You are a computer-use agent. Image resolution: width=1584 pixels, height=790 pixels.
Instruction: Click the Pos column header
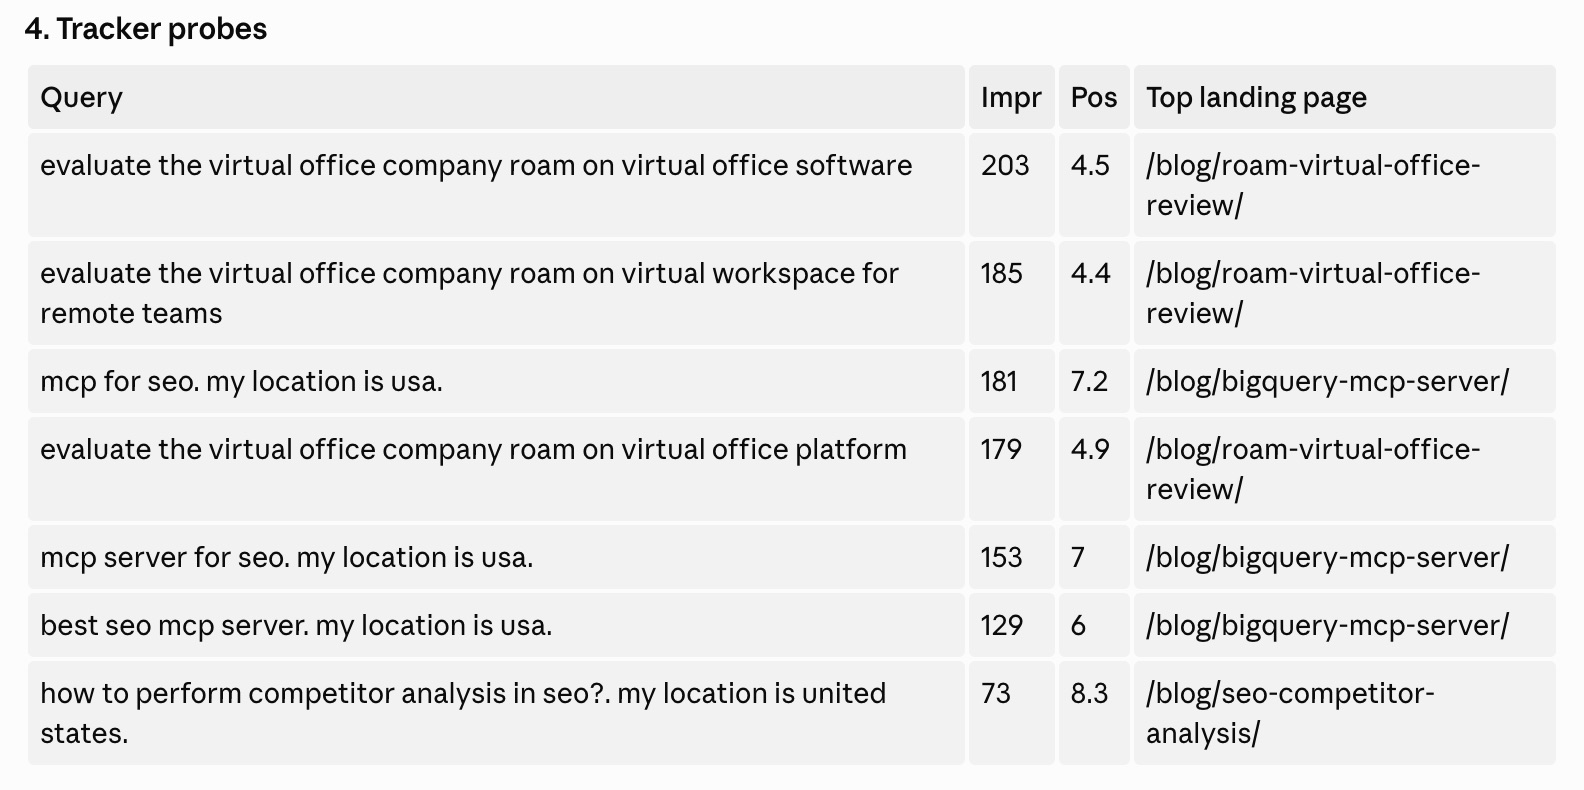1094,98
